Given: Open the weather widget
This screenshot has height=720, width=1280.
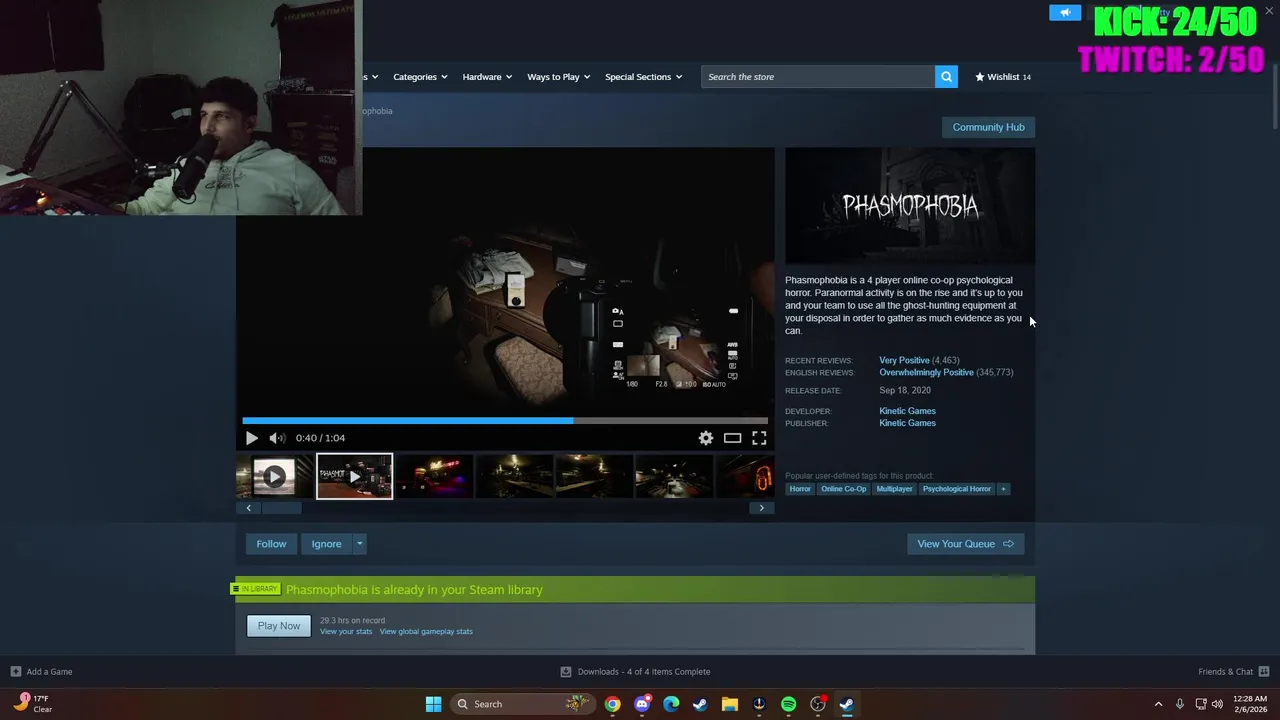Looking at the screenshot, I should 33,704.
